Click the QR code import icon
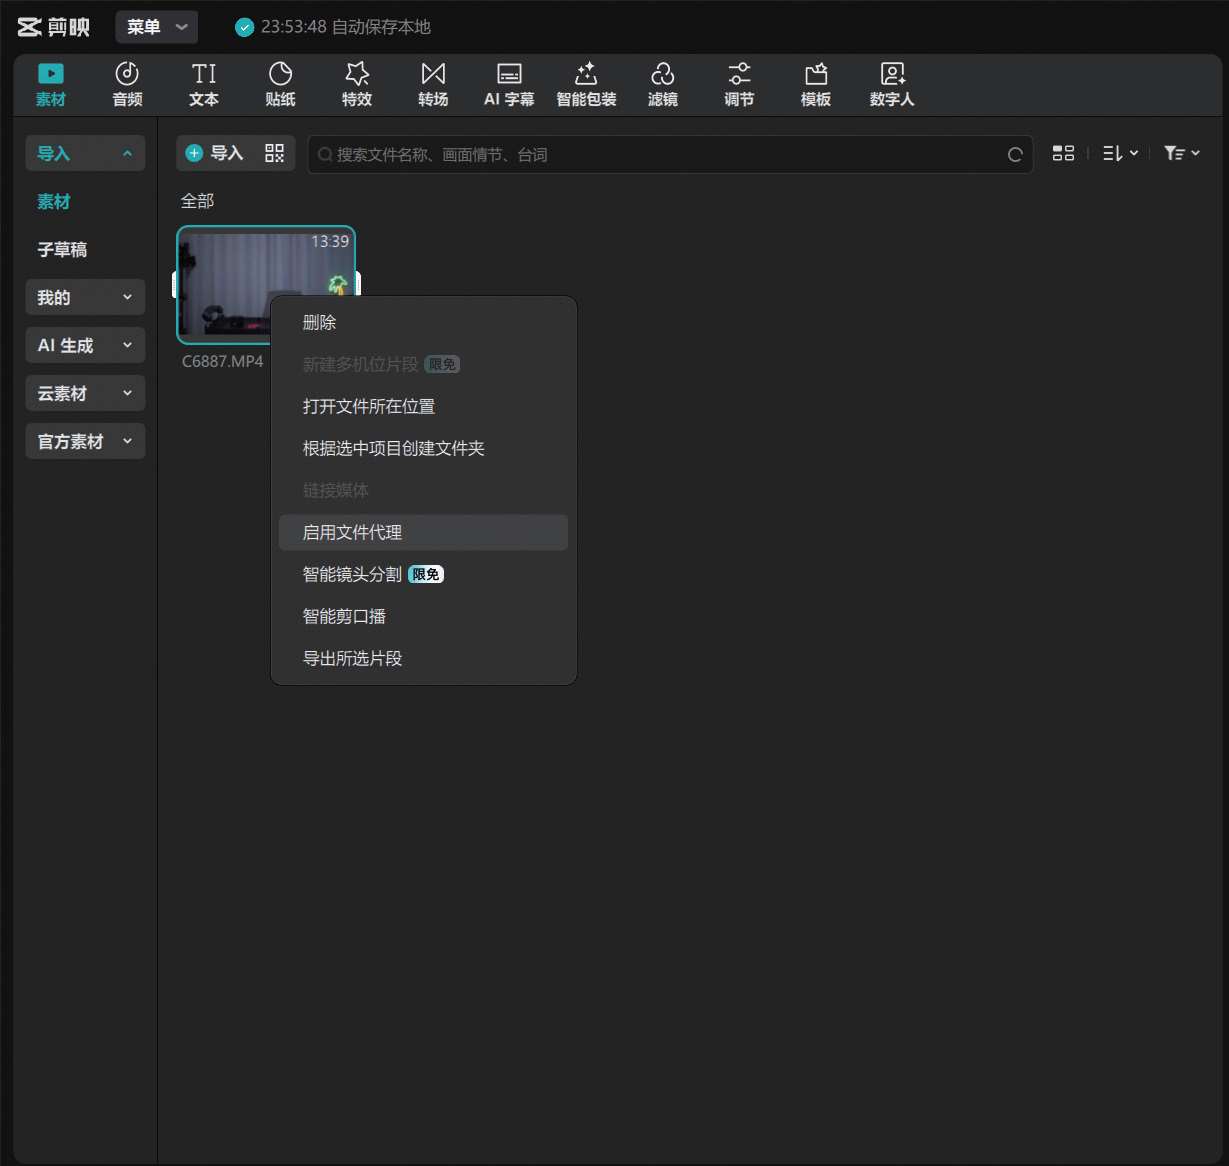The width and height of the screenshot is (1229, 1166). 274,153
